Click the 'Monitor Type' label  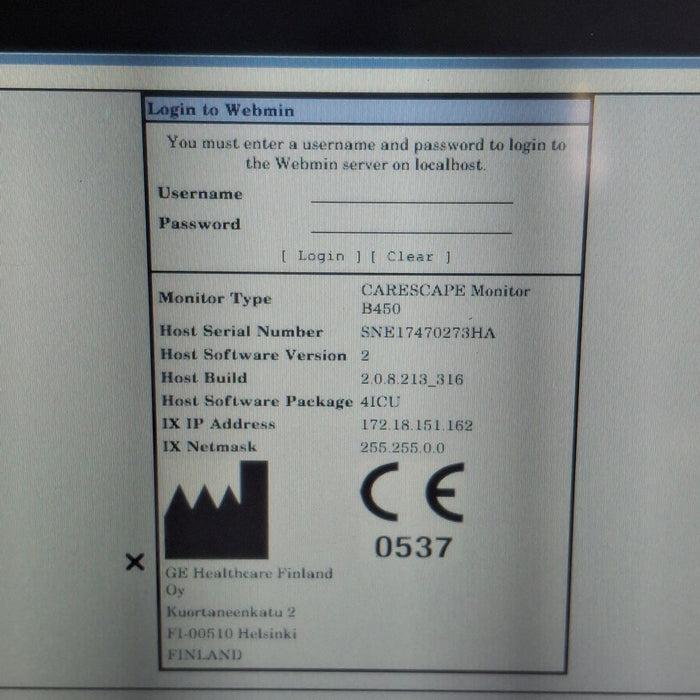(215, 298)
